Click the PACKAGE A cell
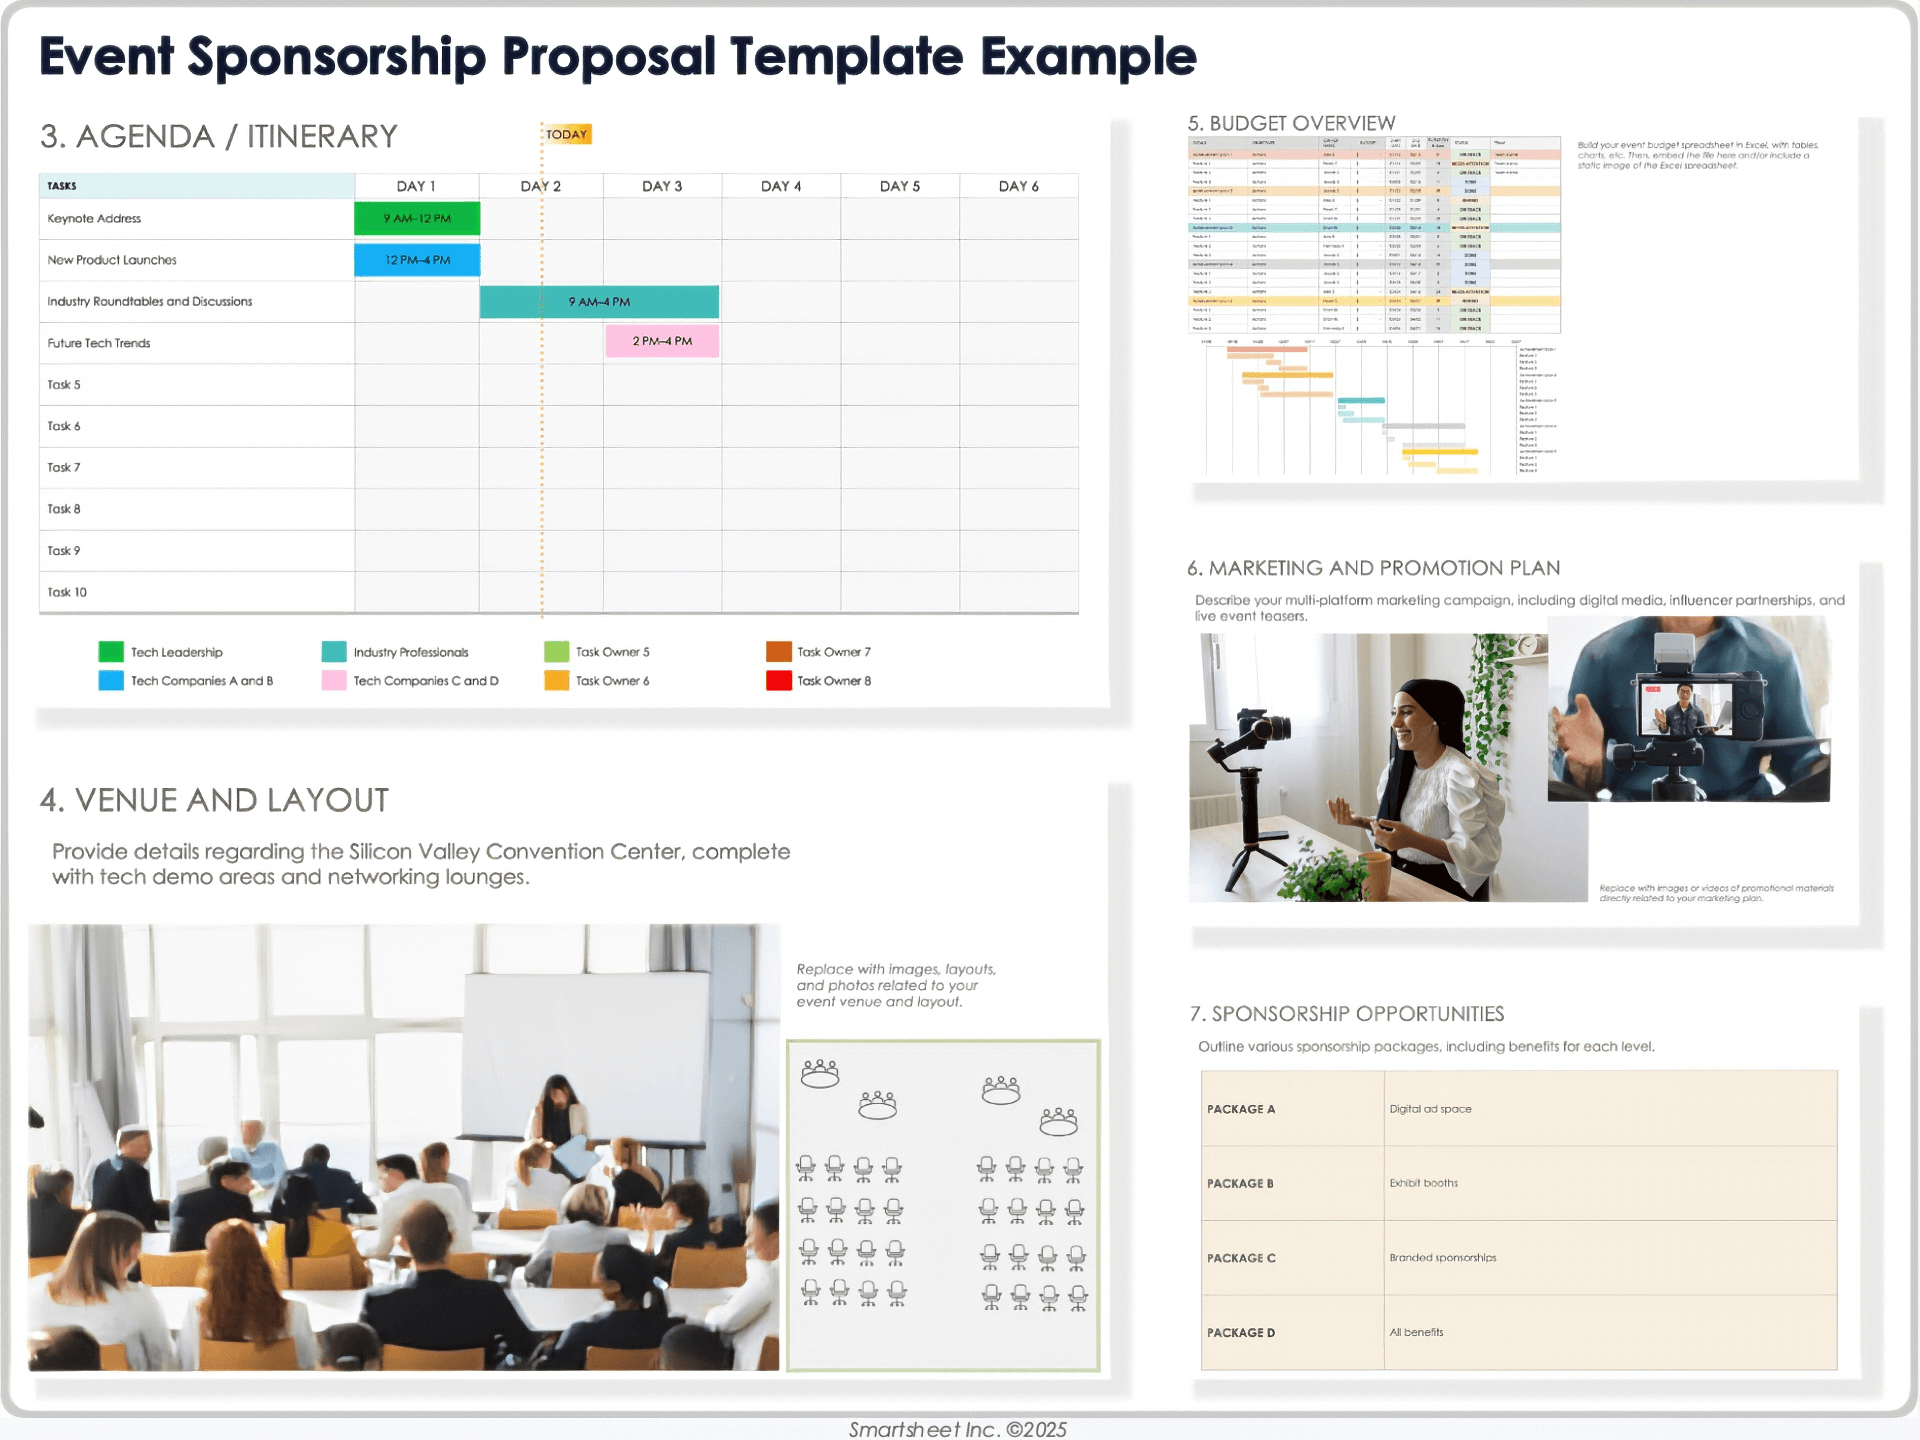This screenshot has height=1440, width=1920. (1292, 1109)
